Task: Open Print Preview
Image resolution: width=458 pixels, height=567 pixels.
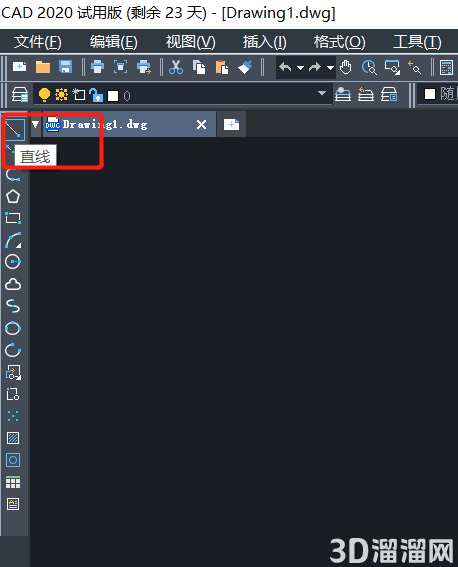Action: (120, 67)
